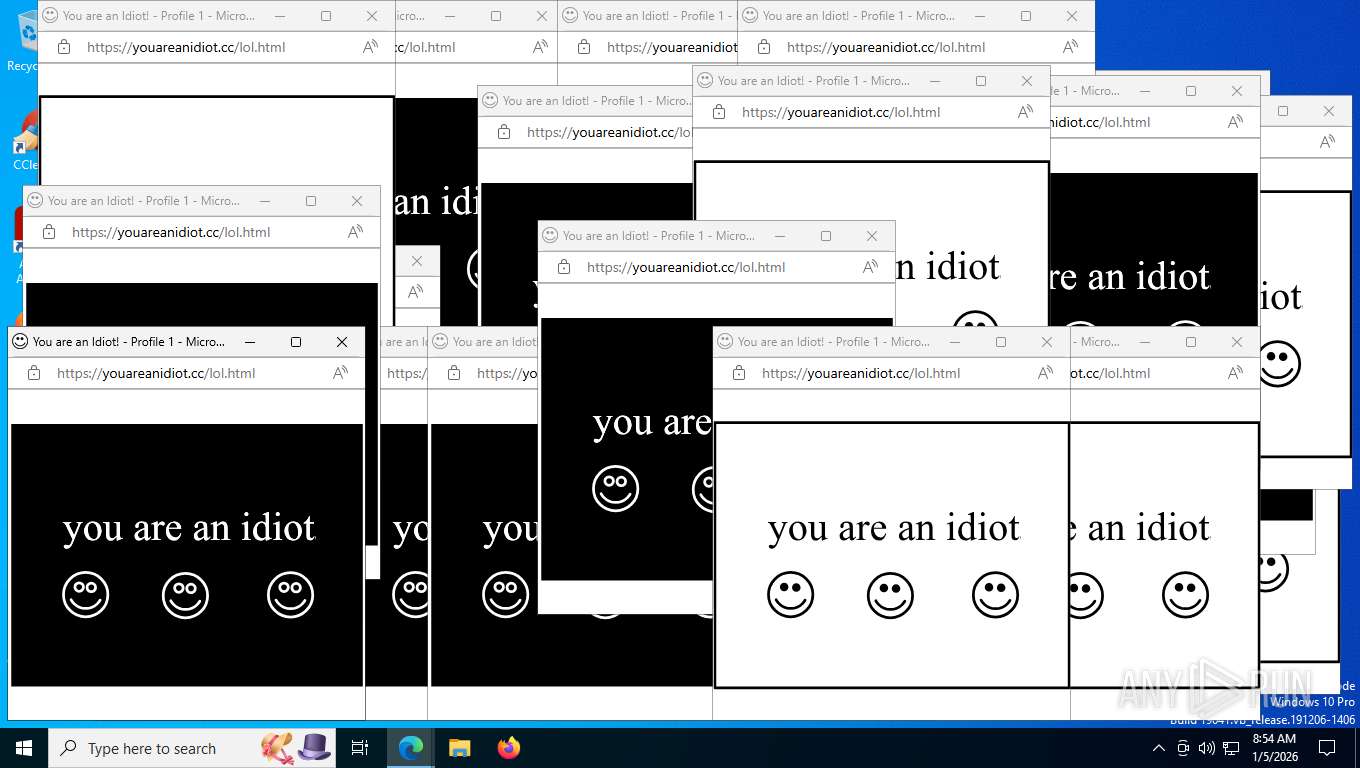Close the window beside the Recycle Bin

point(372,16)
